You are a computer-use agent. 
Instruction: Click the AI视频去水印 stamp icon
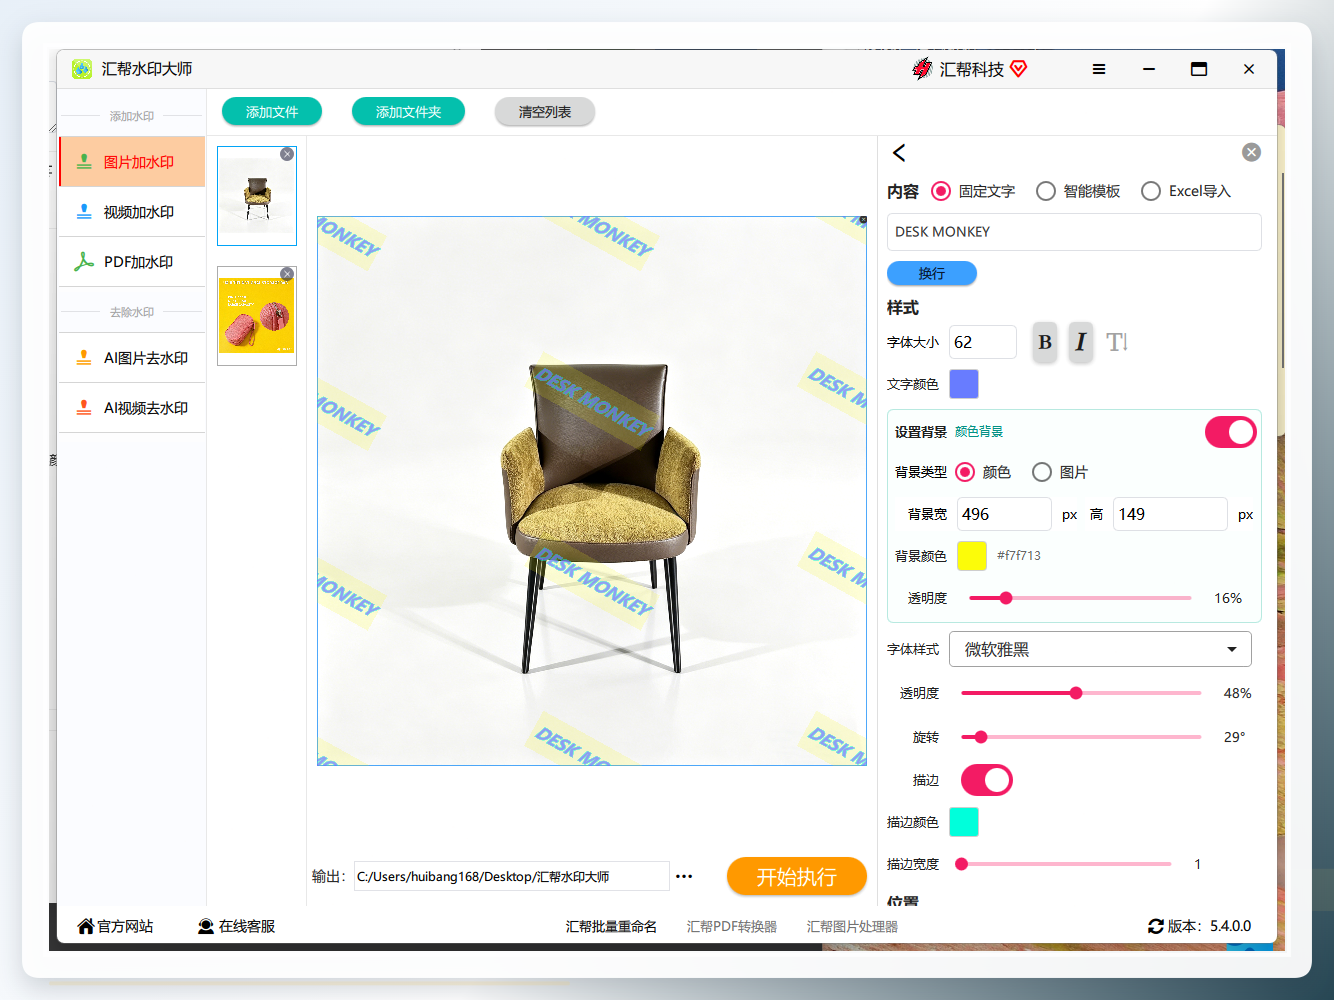[85, 408]
